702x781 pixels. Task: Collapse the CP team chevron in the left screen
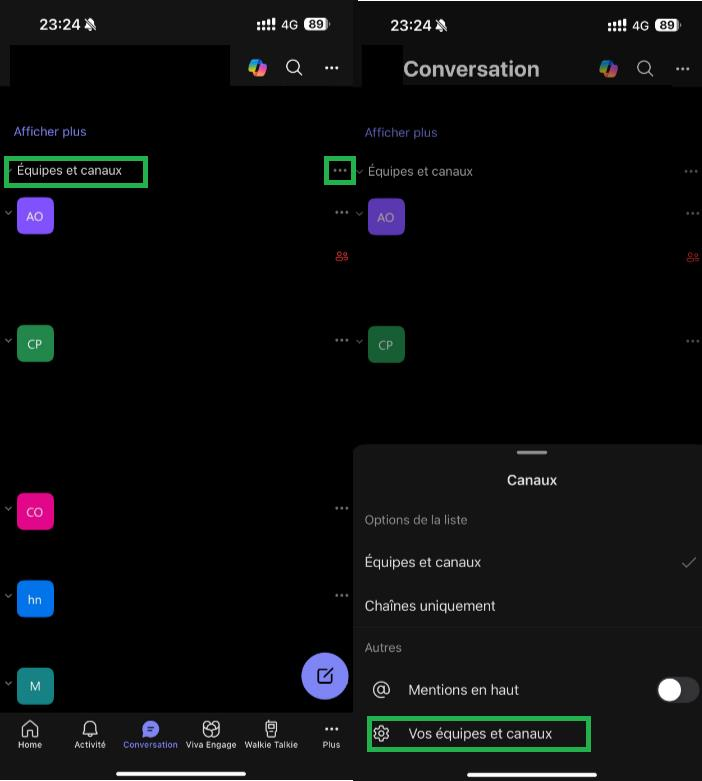tap(8, 341)
